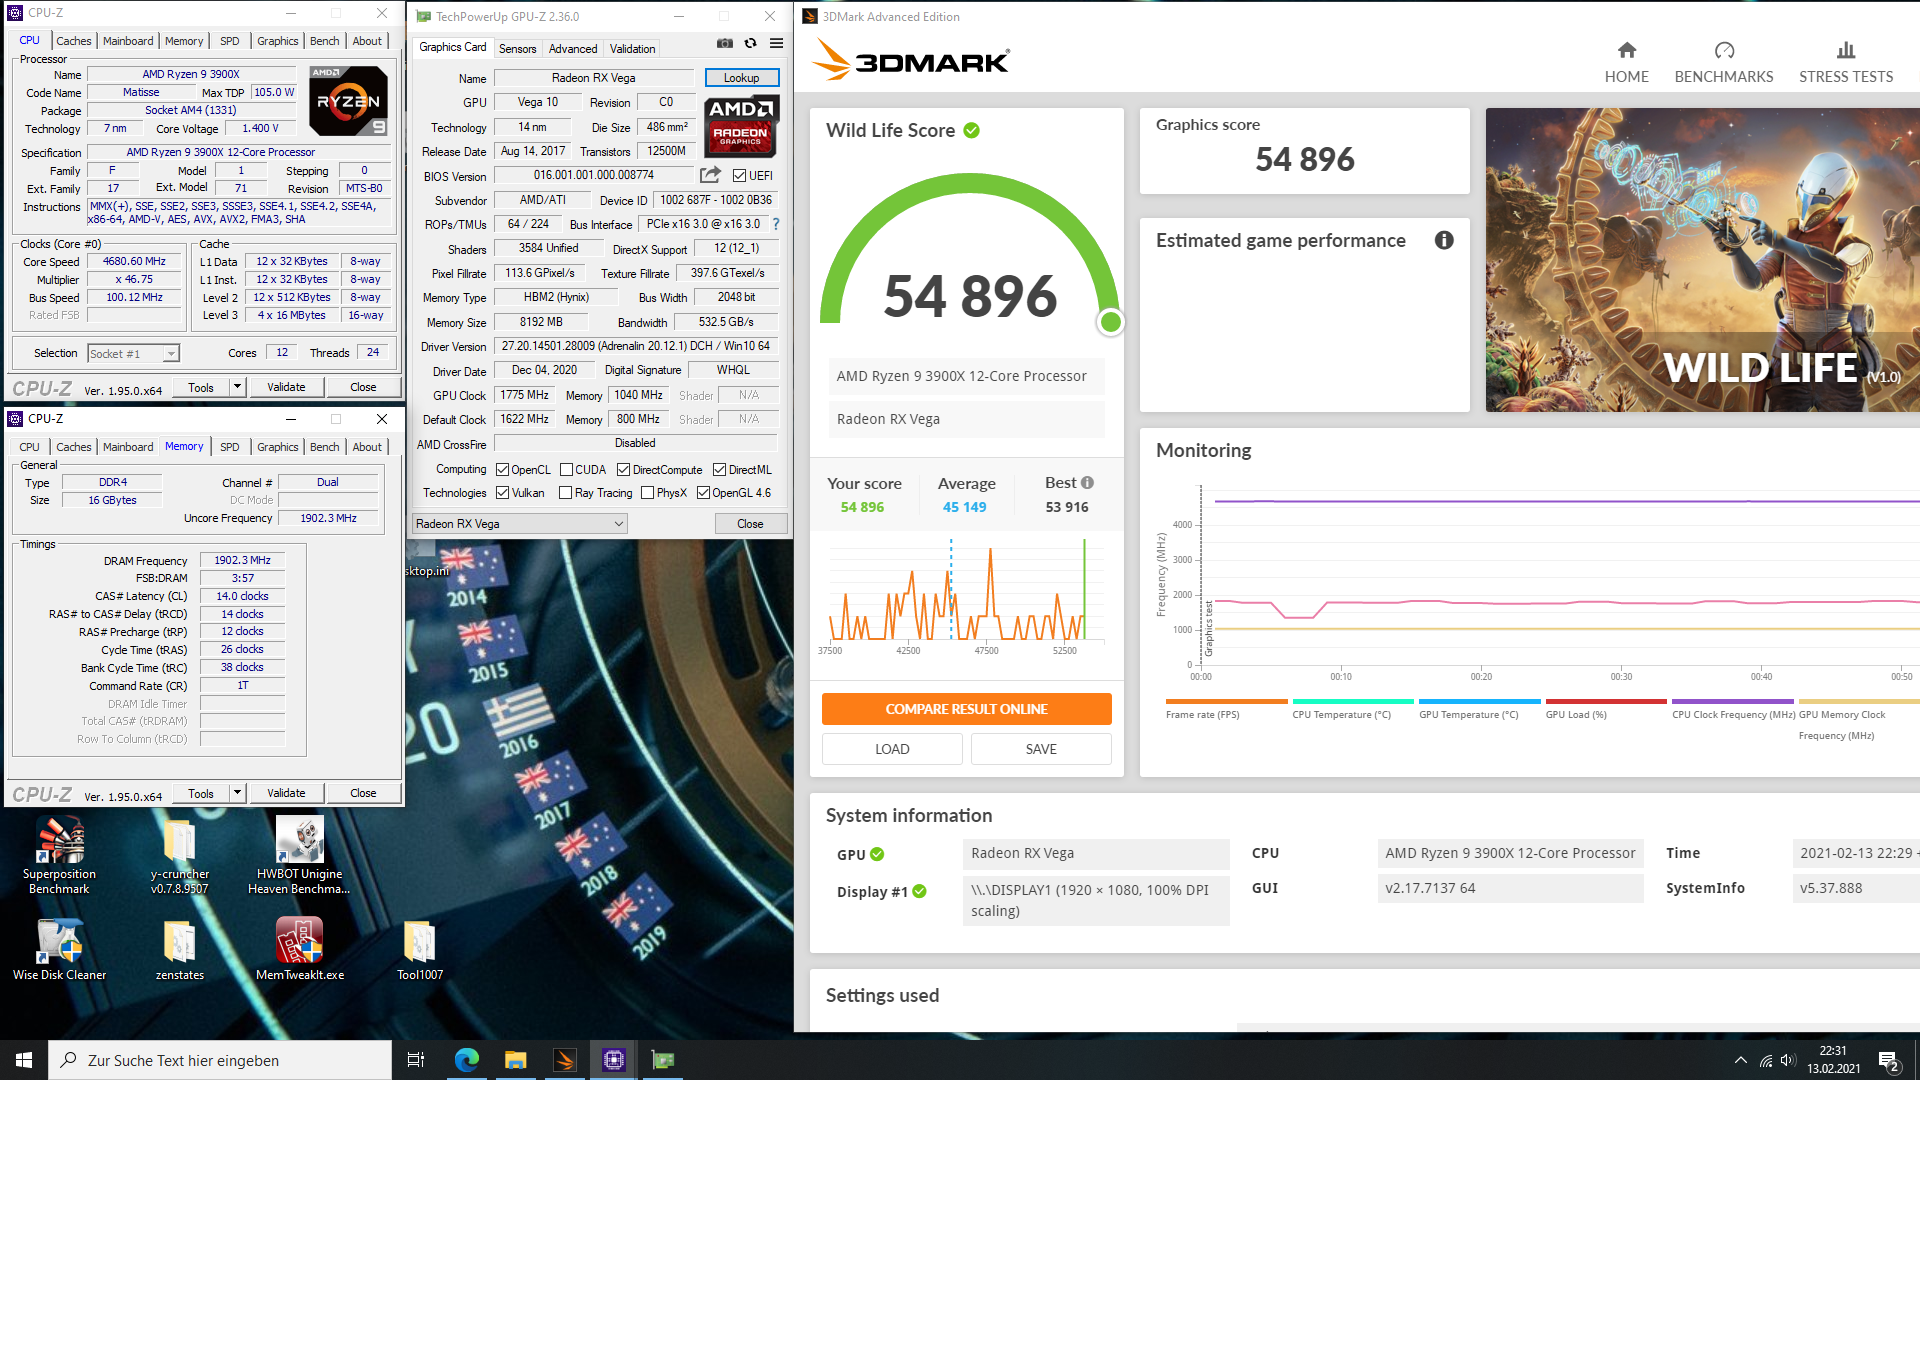1920x1368 pixels.
Task: Click the BIOS export share icon in GPU-Z
Action: click(710, 175)
